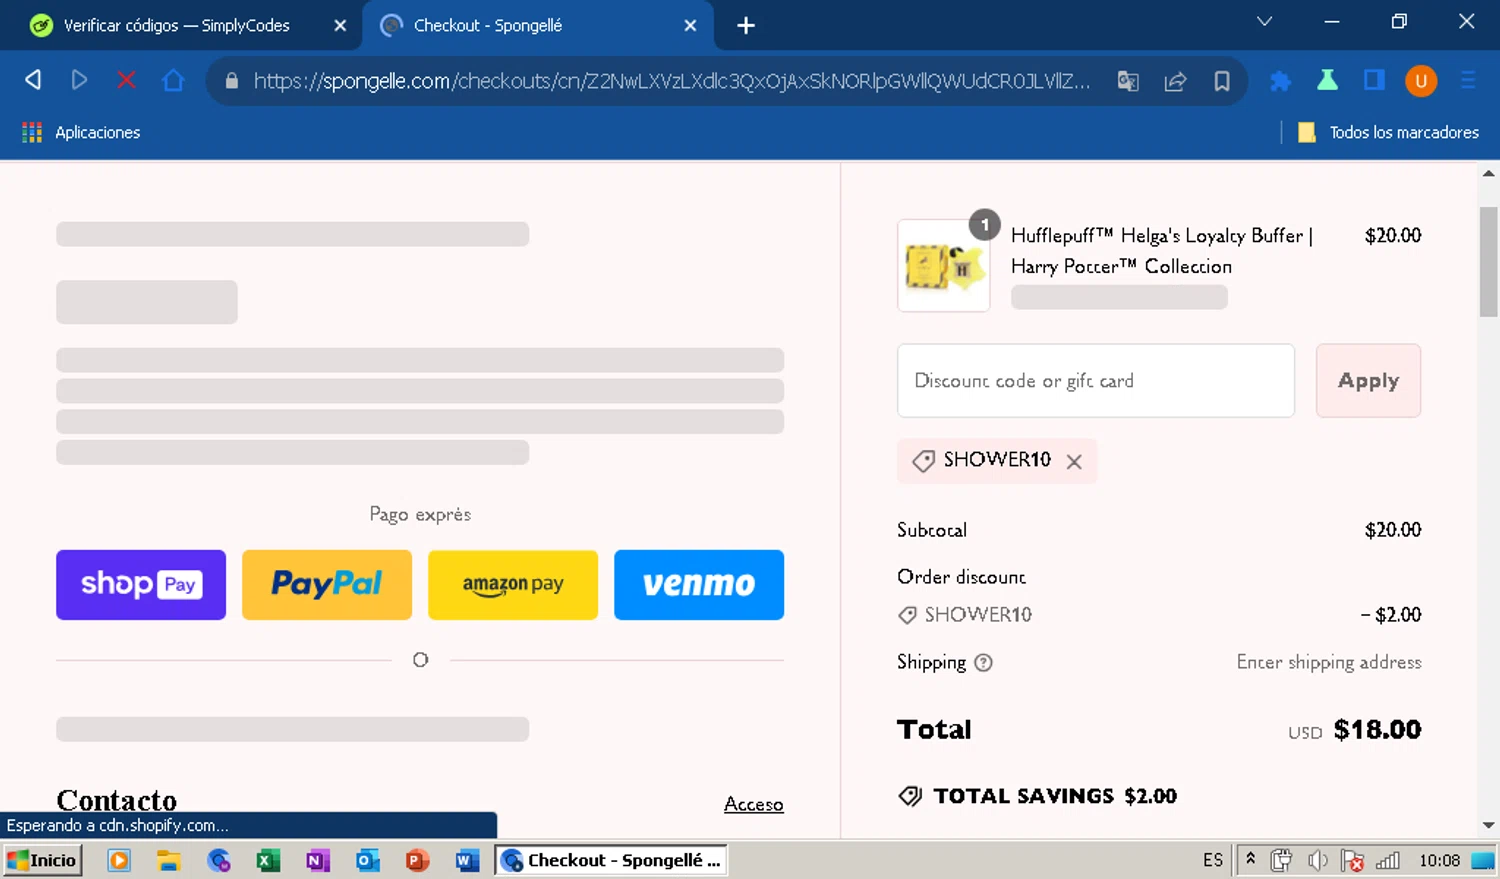Open the Shipping help question mark icon

click(983, 662)
